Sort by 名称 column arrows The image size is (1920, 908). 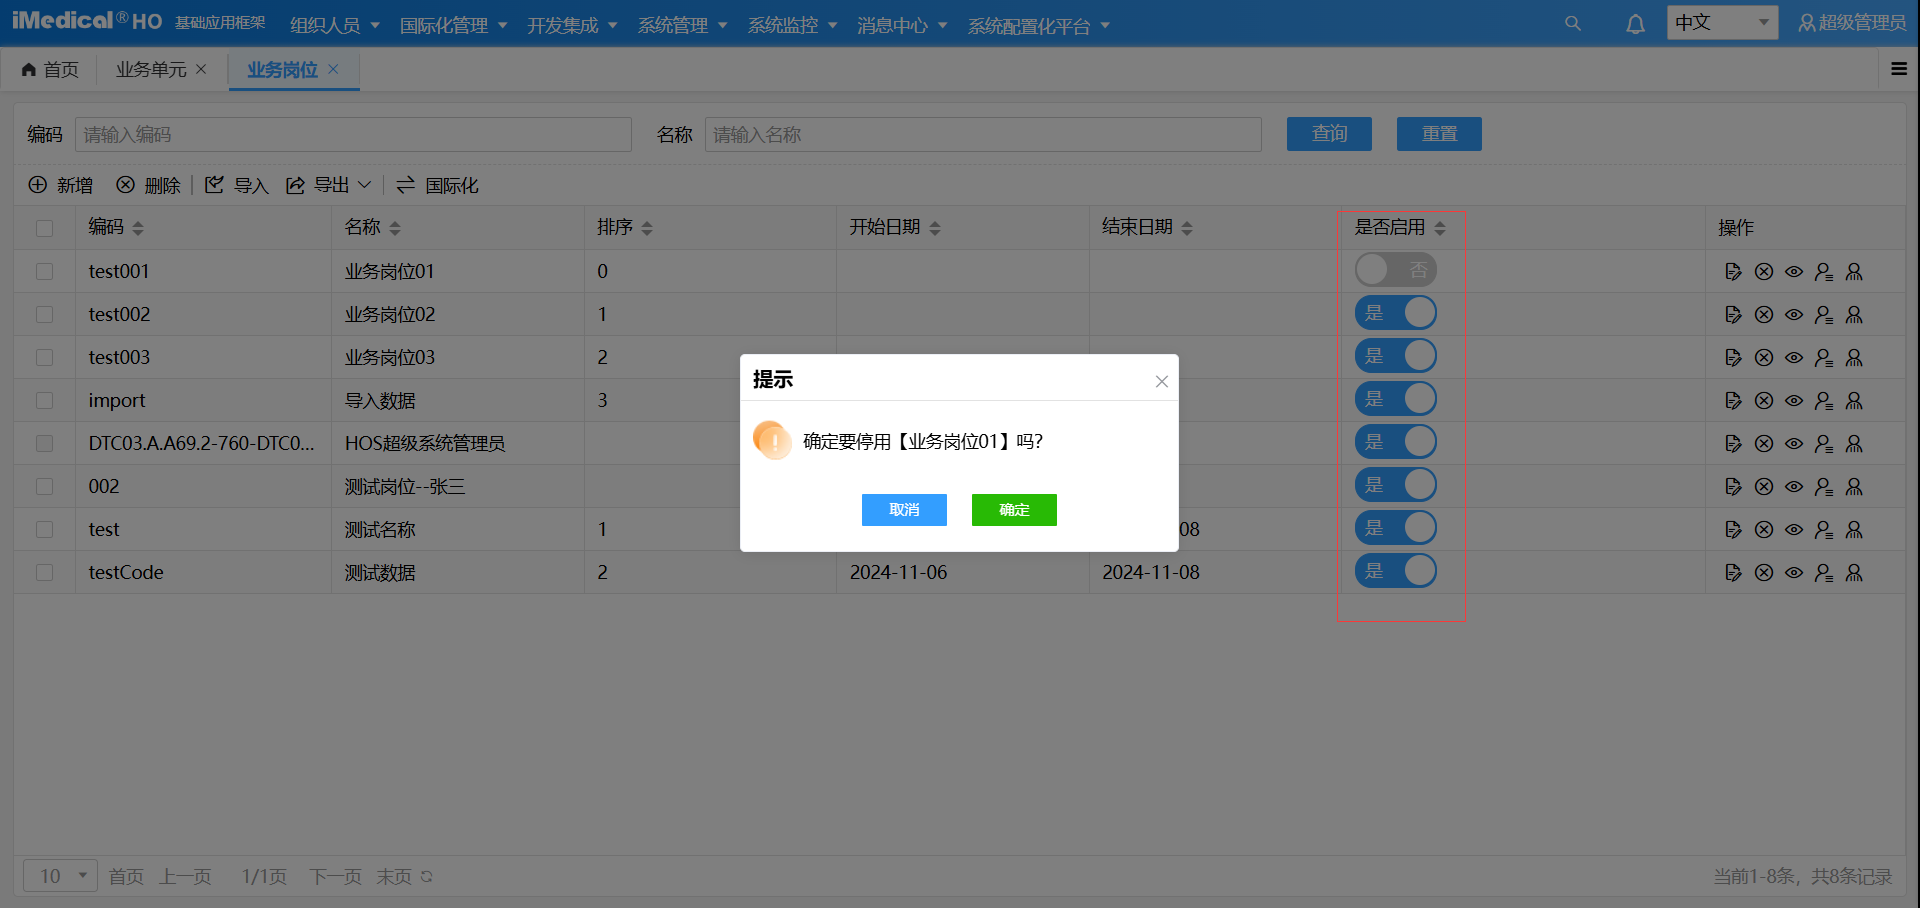coord(395,228)
